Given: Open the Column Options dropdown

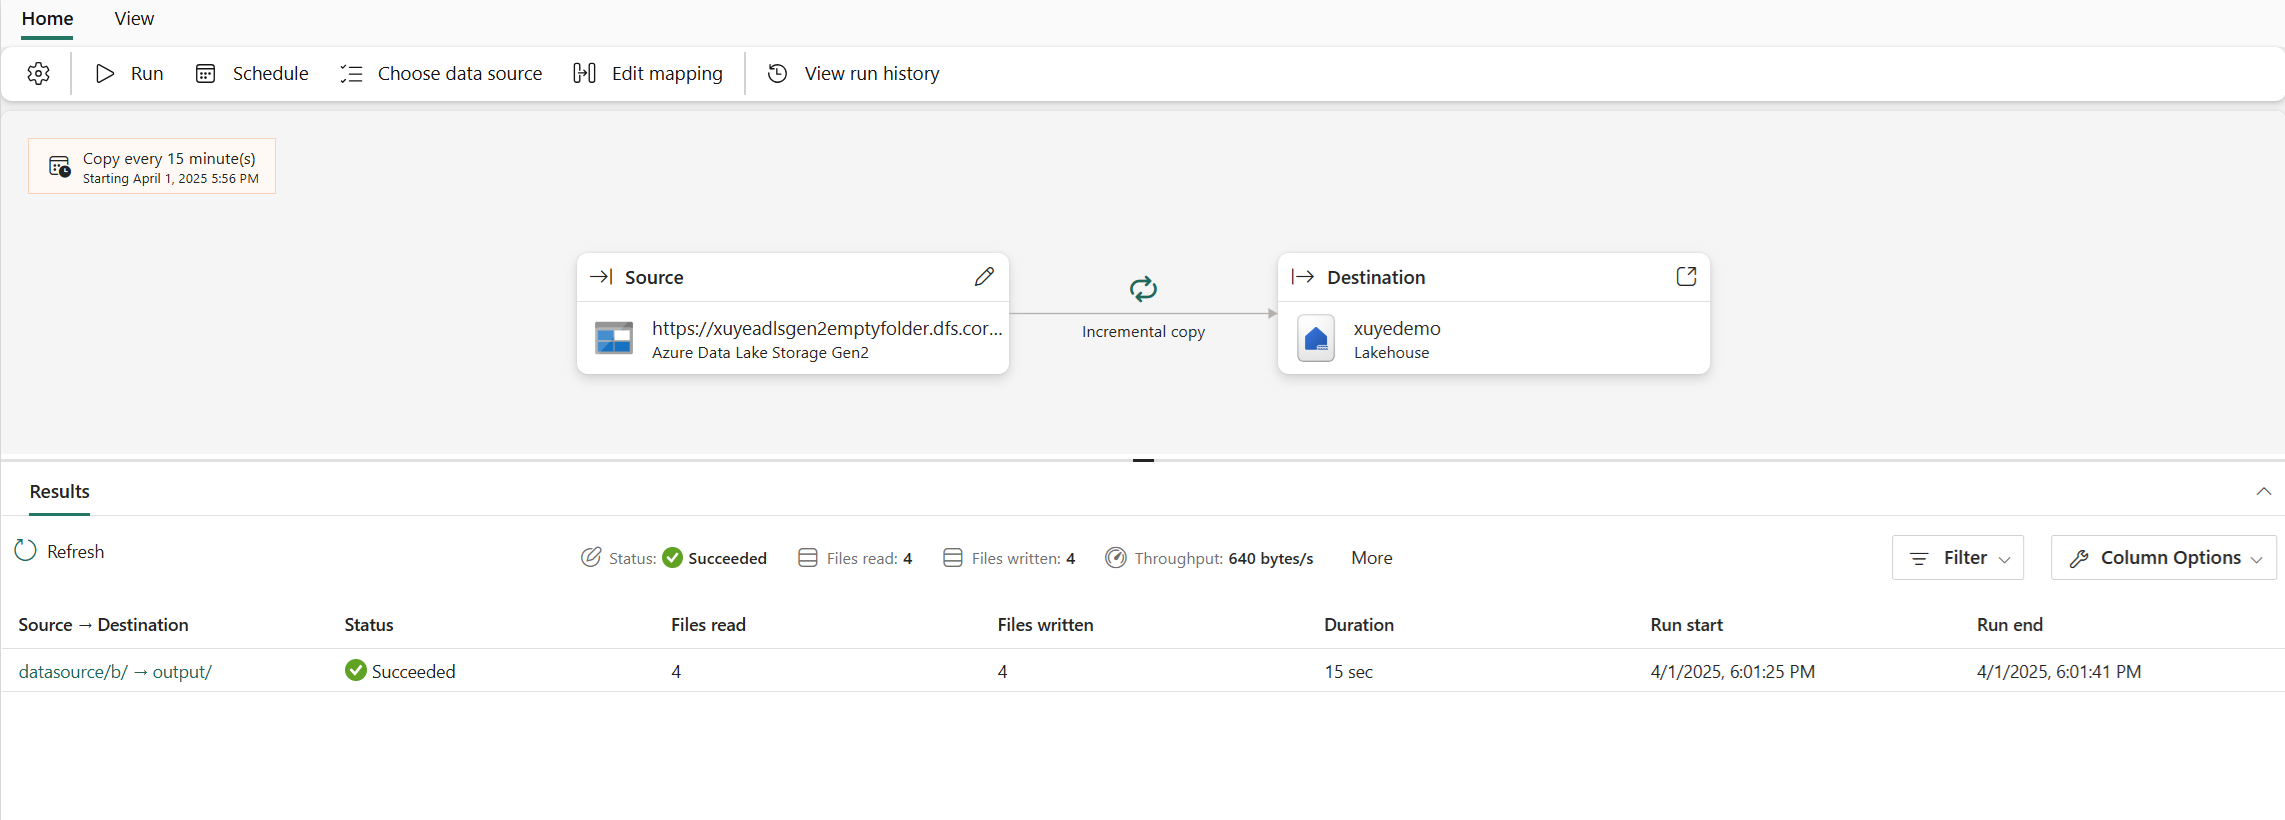Looking at the screenshot, I should pyautogui.click(x=2163, y=558).
